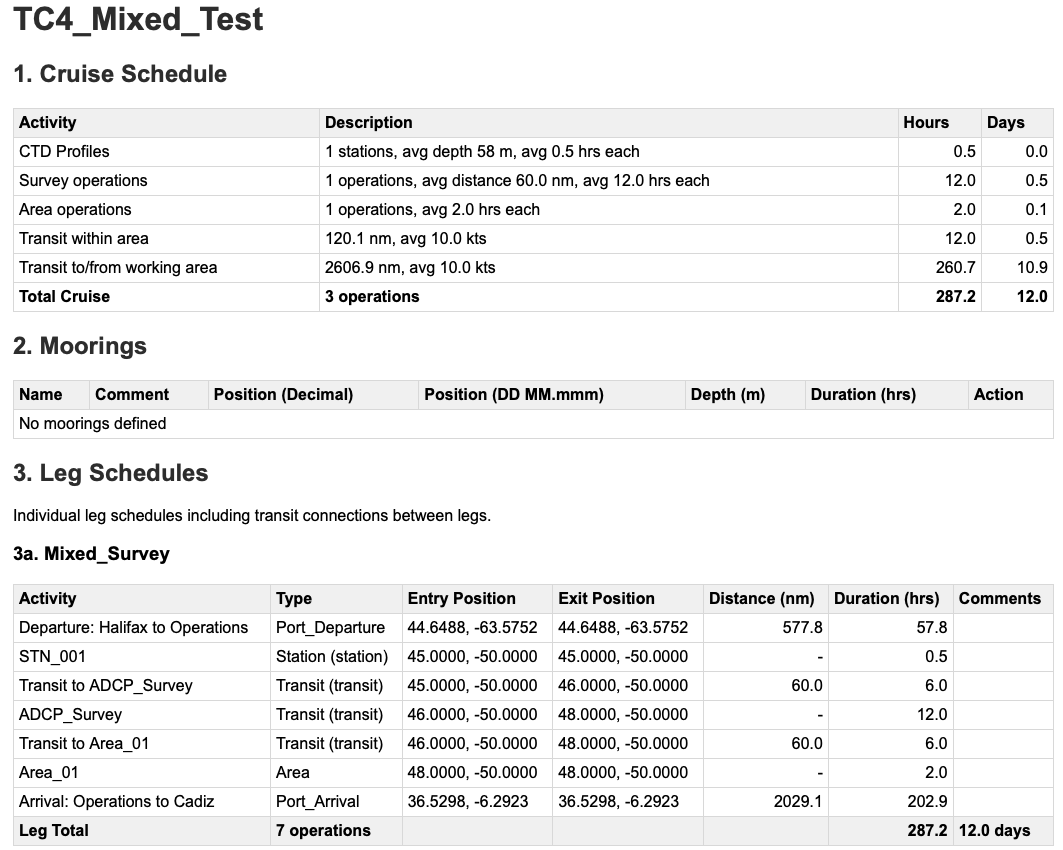Select the "3a. Mixed_Survey" subheading

[91, 554]
